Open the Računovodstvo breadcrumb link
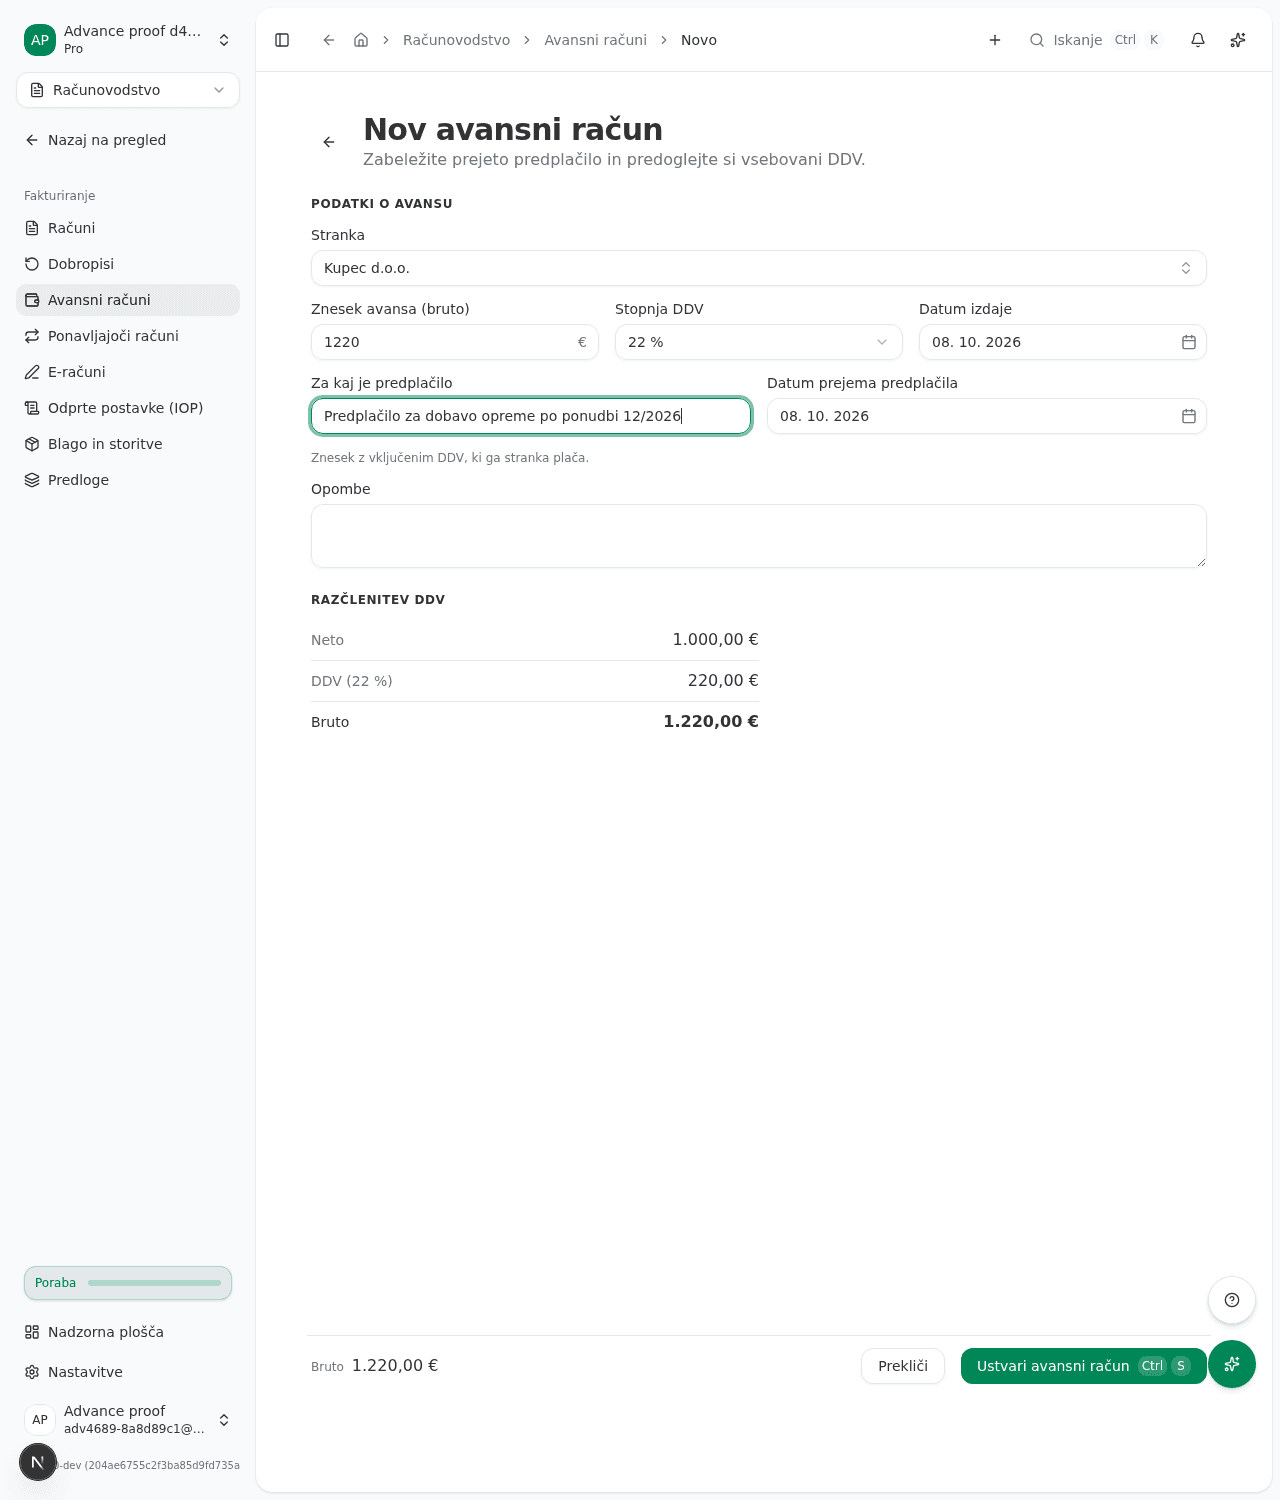The width and height of the screenshot is (1280, 1500). click(x=456, y=40)
